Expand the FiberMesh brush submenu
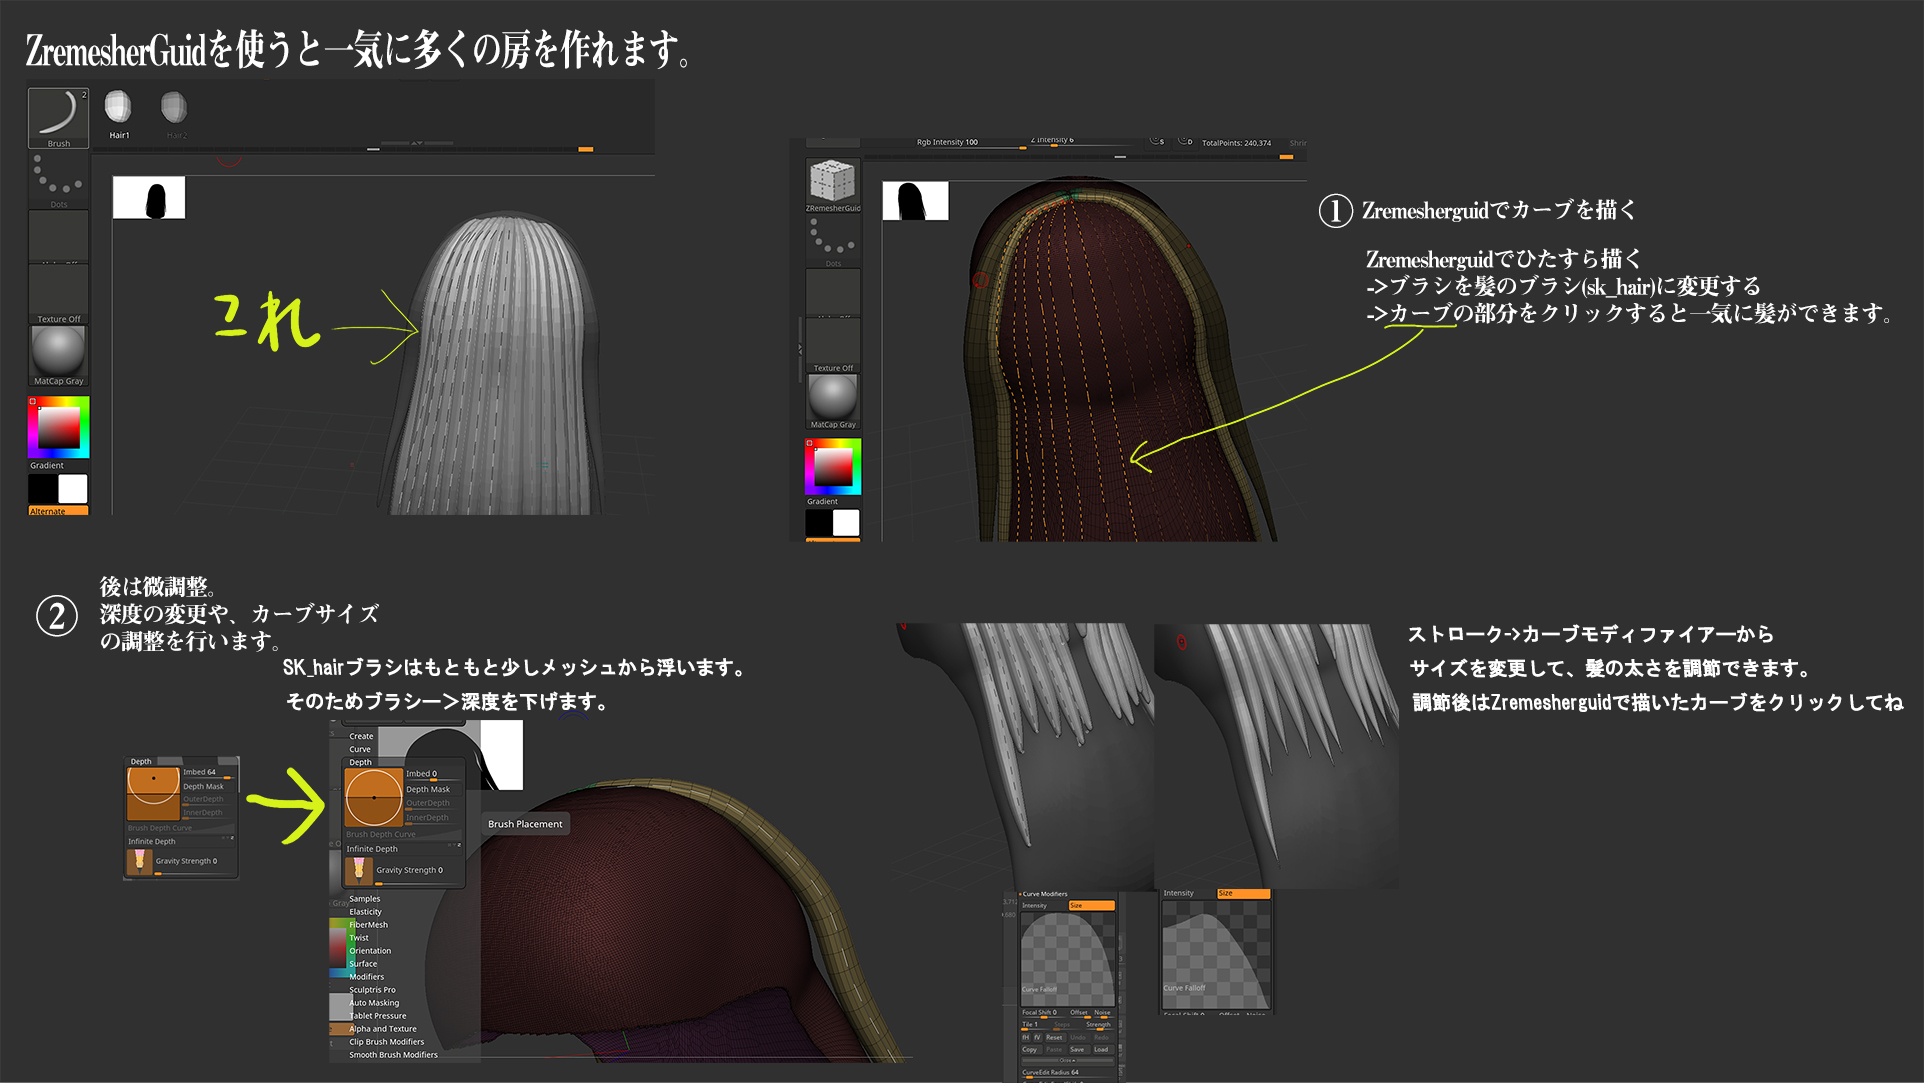Image resolution: width=1924 pixels, height=1083 pixels. [x=368, y=925]
